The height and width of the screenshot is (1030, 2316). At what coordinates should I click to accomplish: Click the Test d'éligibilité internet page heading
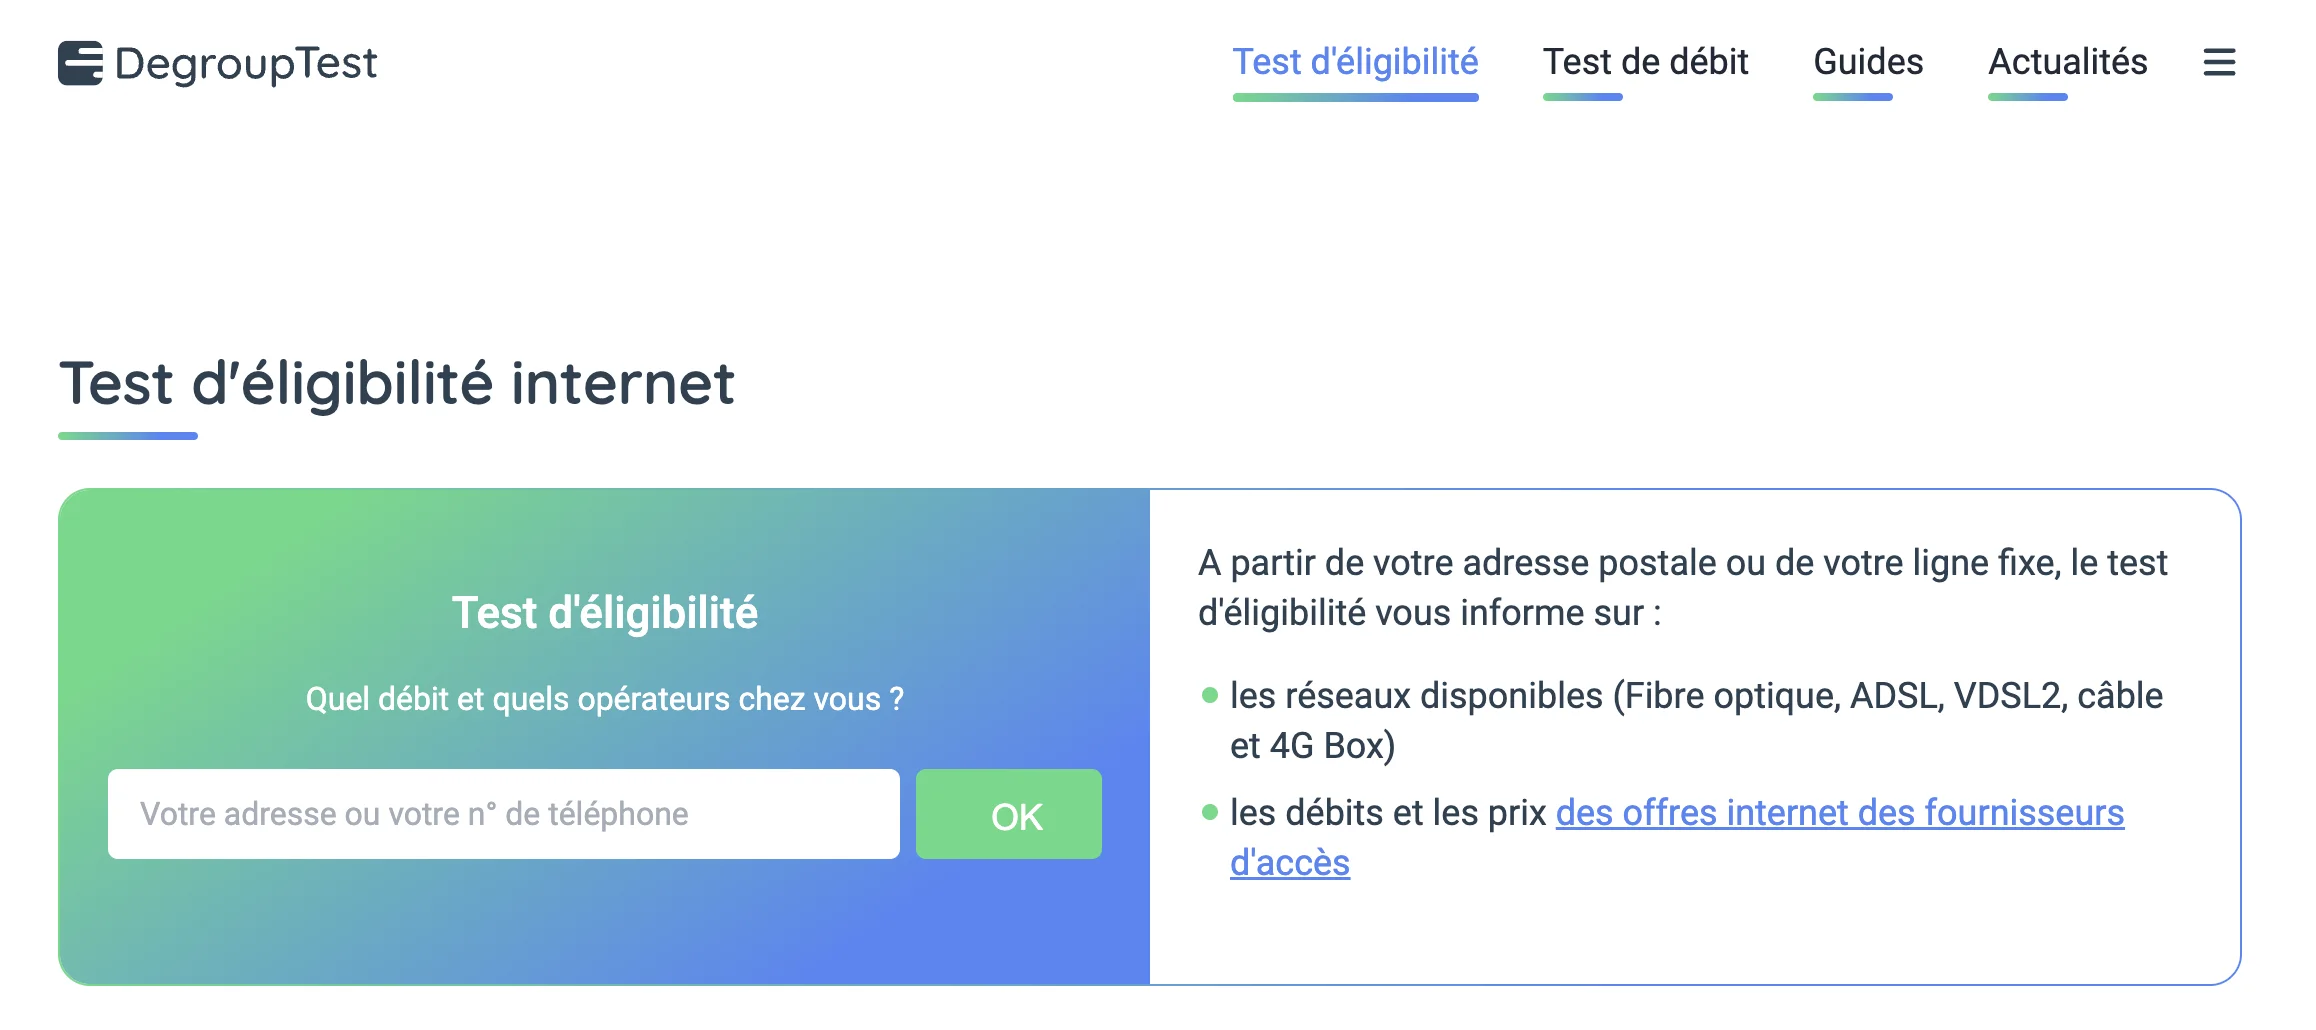tap(397, 384)
